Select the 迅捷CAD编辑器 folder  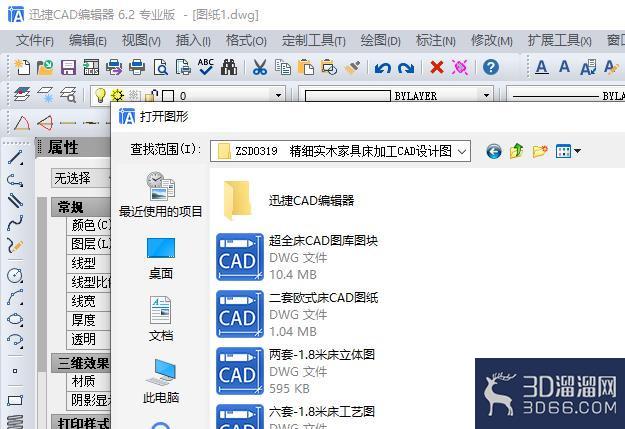pos(289,200)
